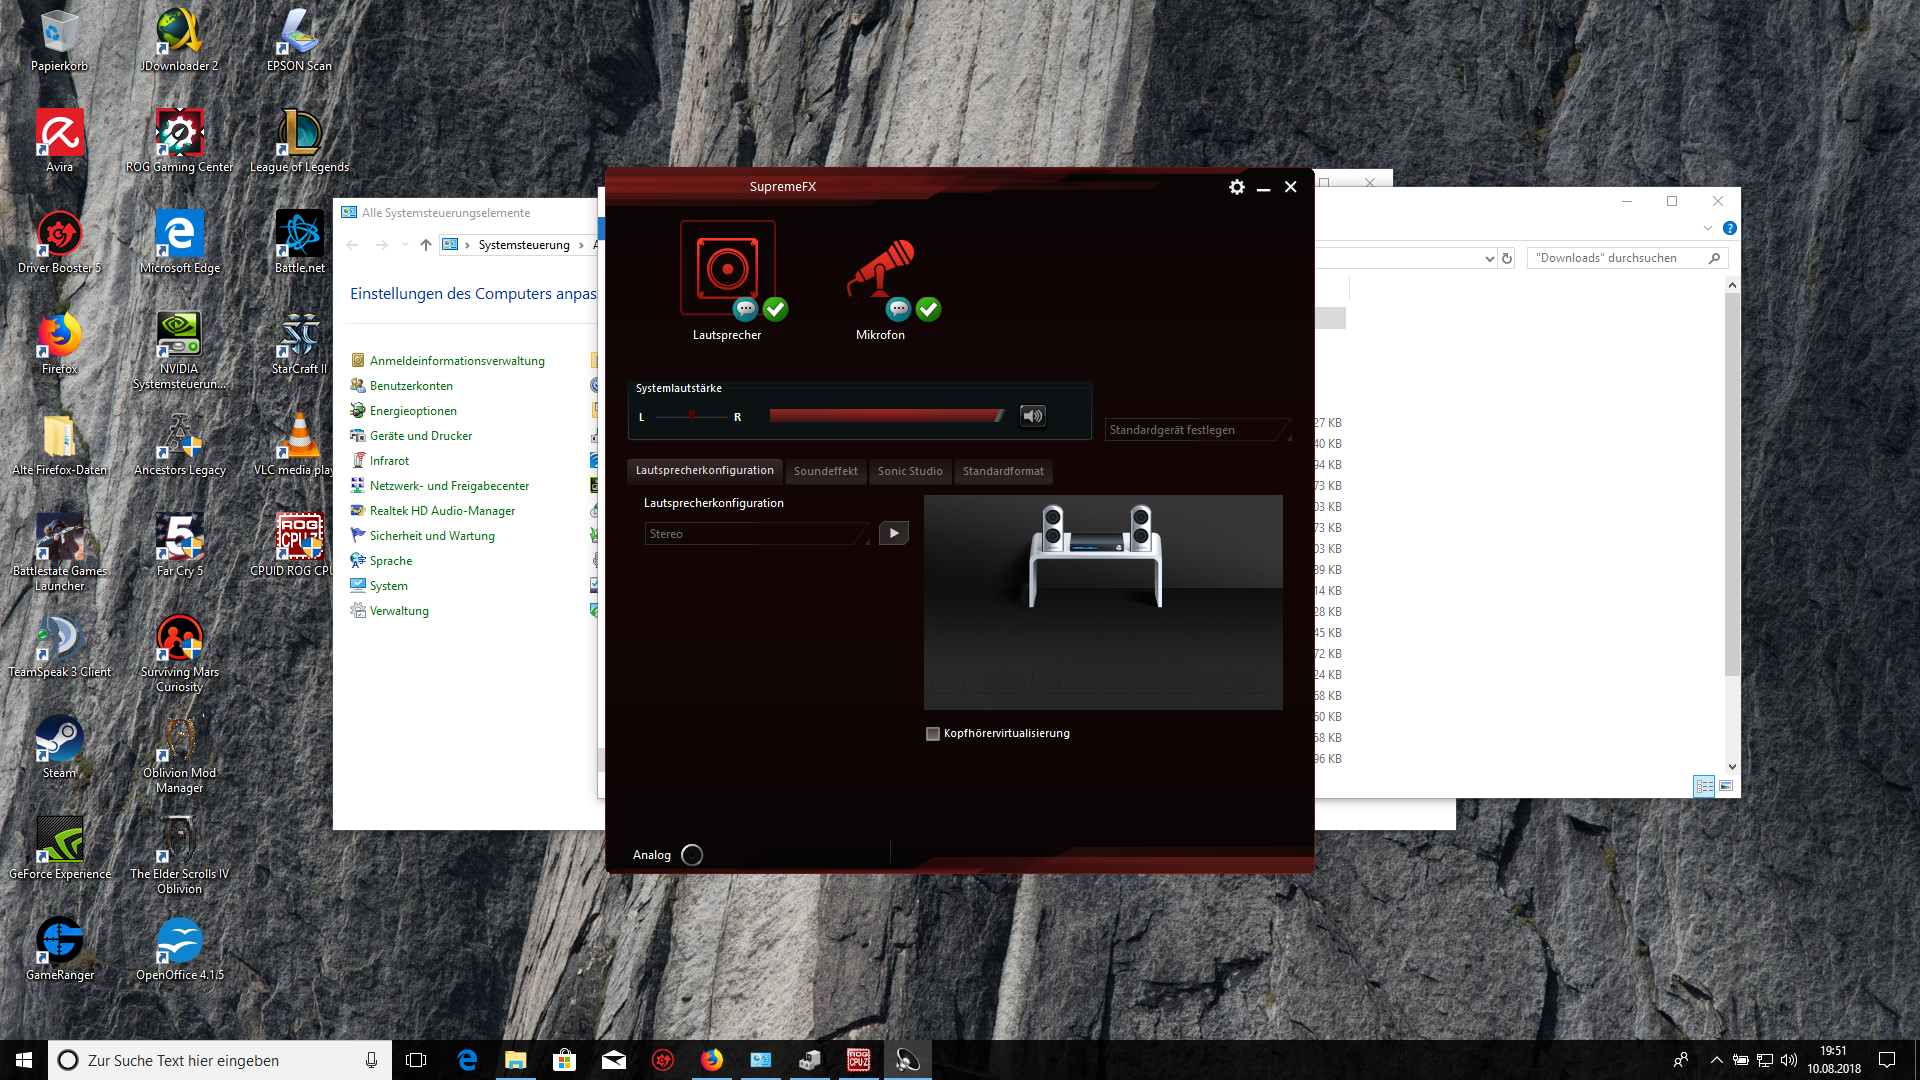Enable Kopfhörervirtualisierung checkbox
This screenshot has width=1920, height=1080.
click(933, 734)
